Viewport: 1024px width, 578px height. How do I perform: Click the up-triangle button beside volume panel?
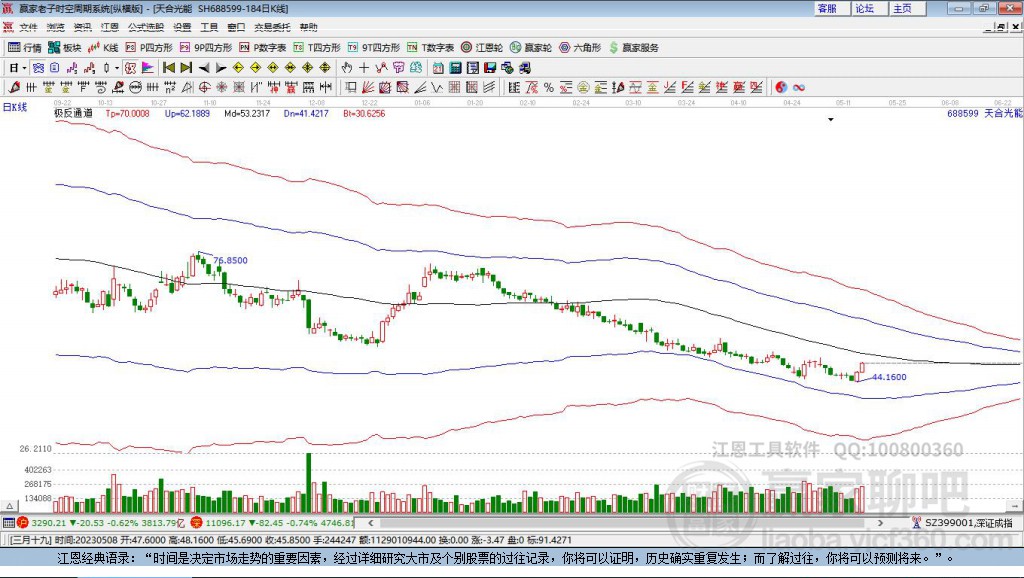pyautogui.click(x=10, y=506)
